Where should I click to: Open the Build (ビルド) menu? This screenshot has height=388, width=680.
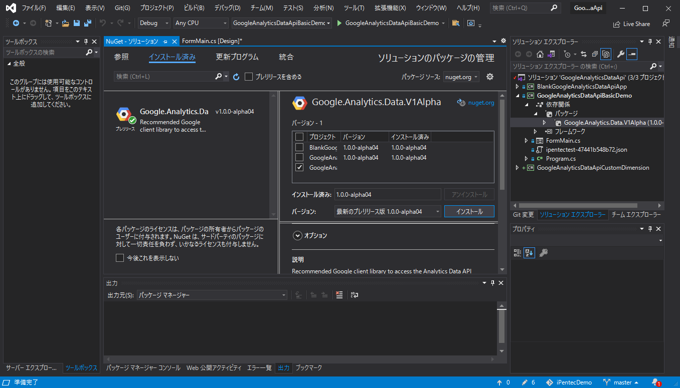pyautogui.click(x=194, y=8)
